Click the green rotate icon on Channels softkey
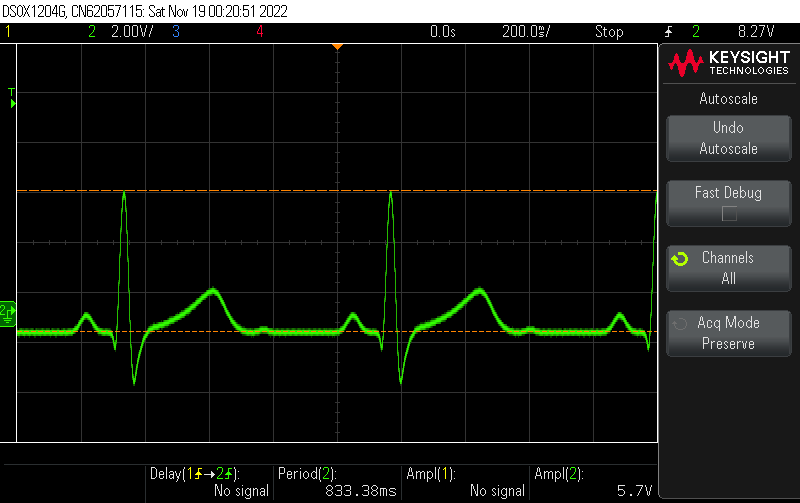This screenshot has height=503, width=800. coord(680,259)
